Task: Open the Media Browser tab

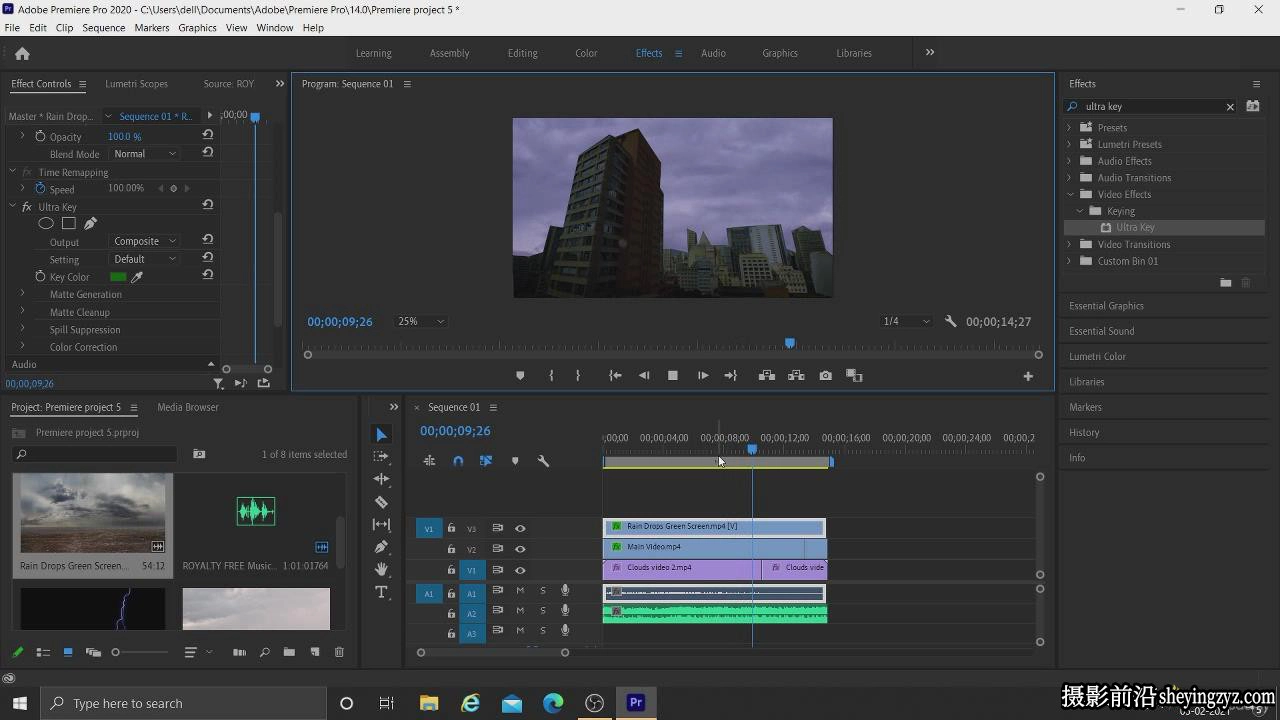Action: point(188,407)
